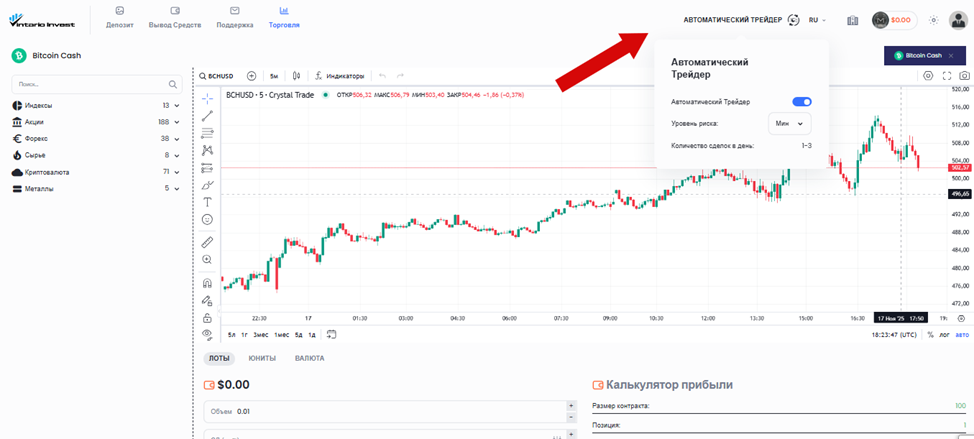Toggle the magnet snap mode
Image resolution: width=974 pixels, height=439 pixels.
point(207,283)
